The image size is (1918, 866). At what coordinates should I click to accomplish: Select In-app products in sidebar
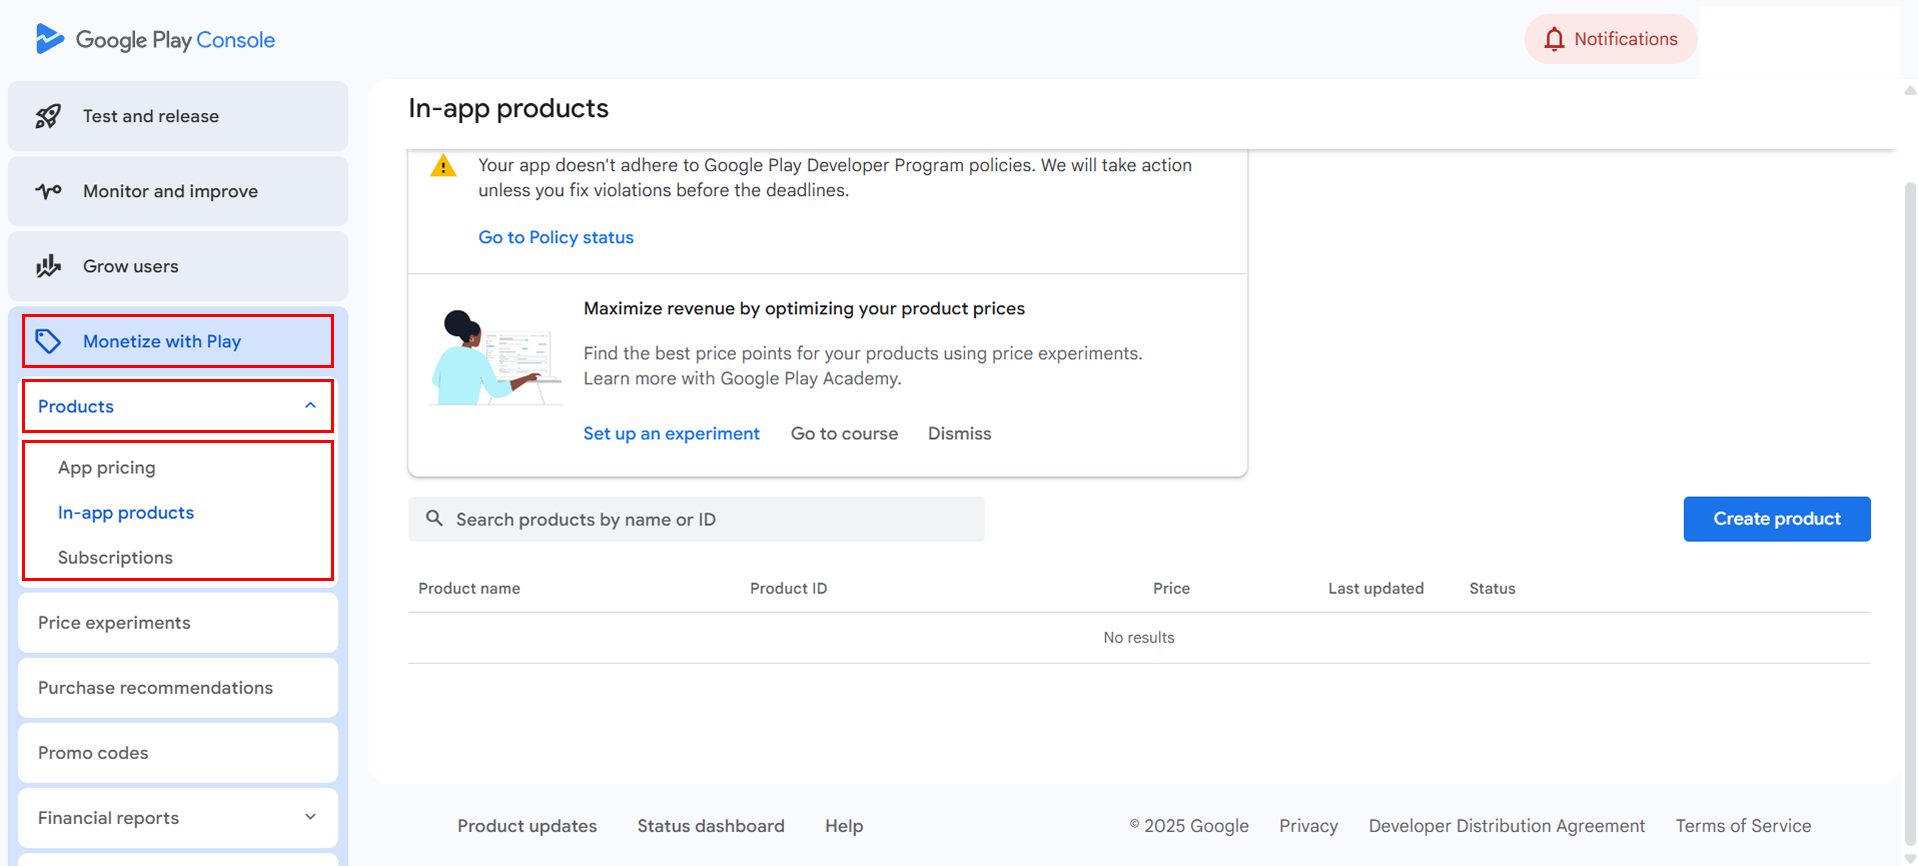point(126,512)
